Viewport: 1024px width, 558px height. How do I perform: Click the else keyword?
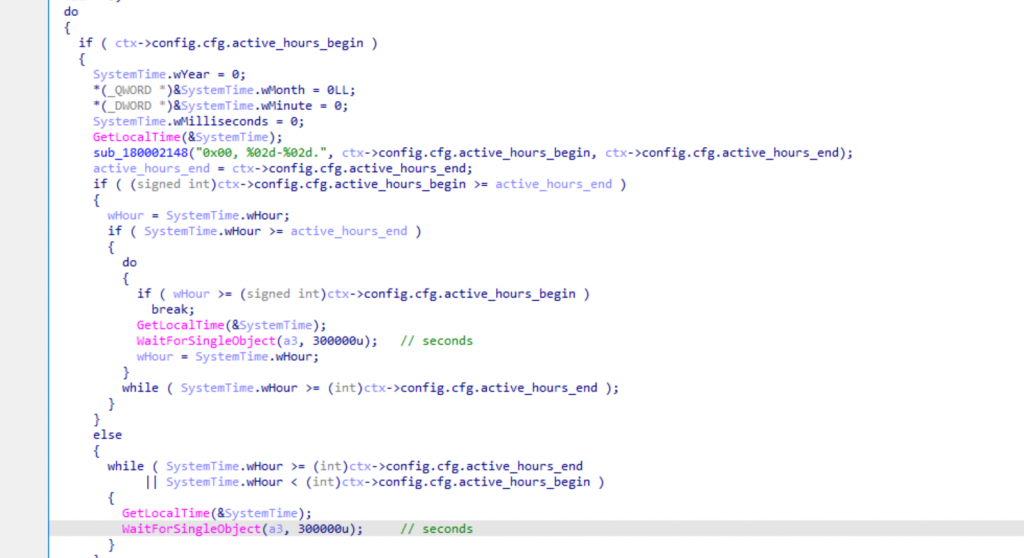107,435
